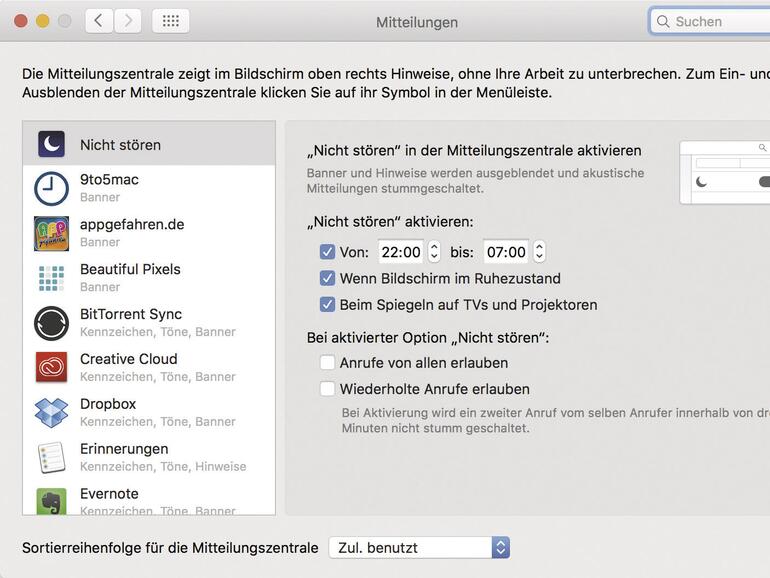Click the 07:00 end time field
The height and width of the screenshot is (578, 770).
tap(506, 251)
